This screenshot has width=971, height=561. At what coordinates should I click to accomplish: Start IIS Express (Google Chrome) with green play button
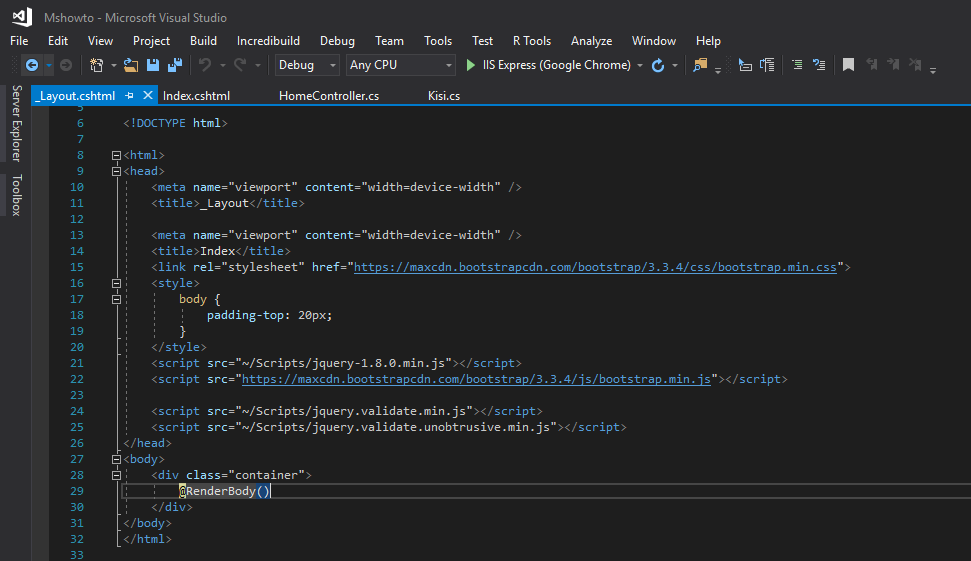pos(548,65)
